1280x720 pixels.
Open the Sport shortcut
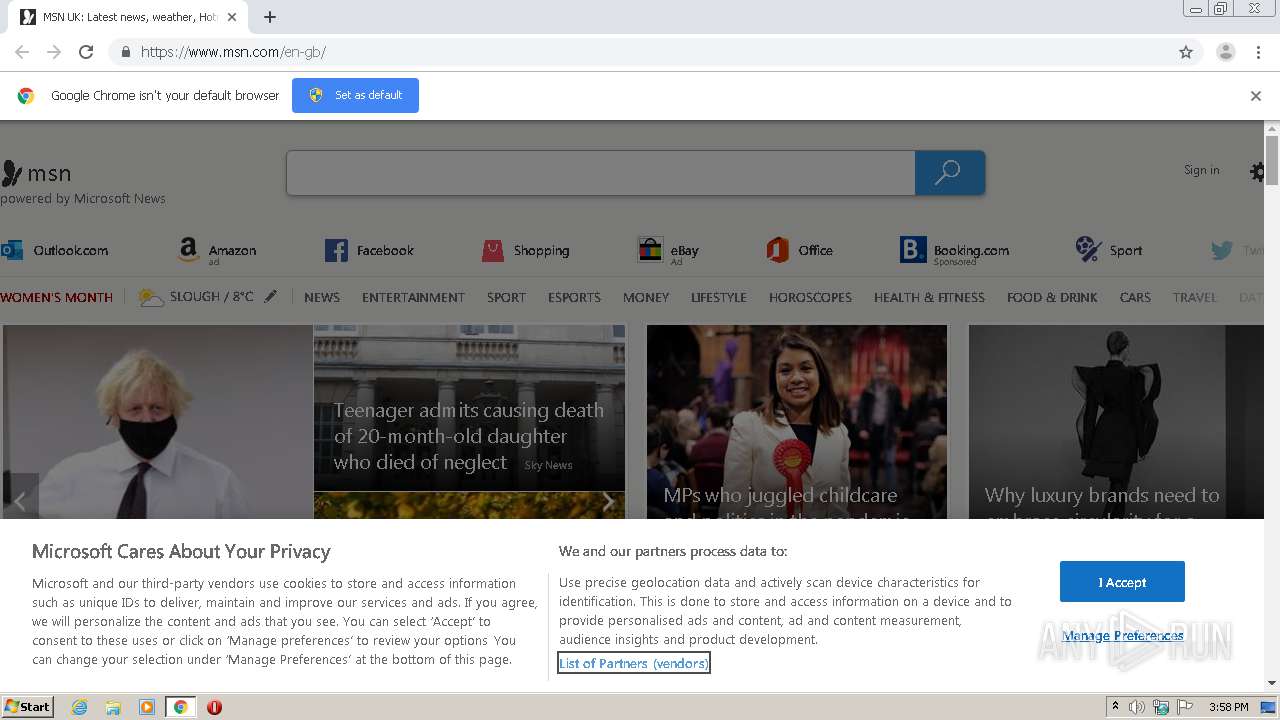pos(1108,250)
